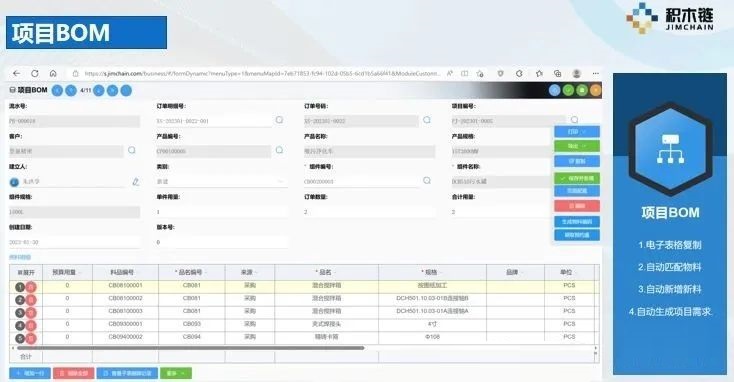The image size is (734, 382).
Task: Click the 品名 column header
Action: pyautogui.click(x=326, y=272)
